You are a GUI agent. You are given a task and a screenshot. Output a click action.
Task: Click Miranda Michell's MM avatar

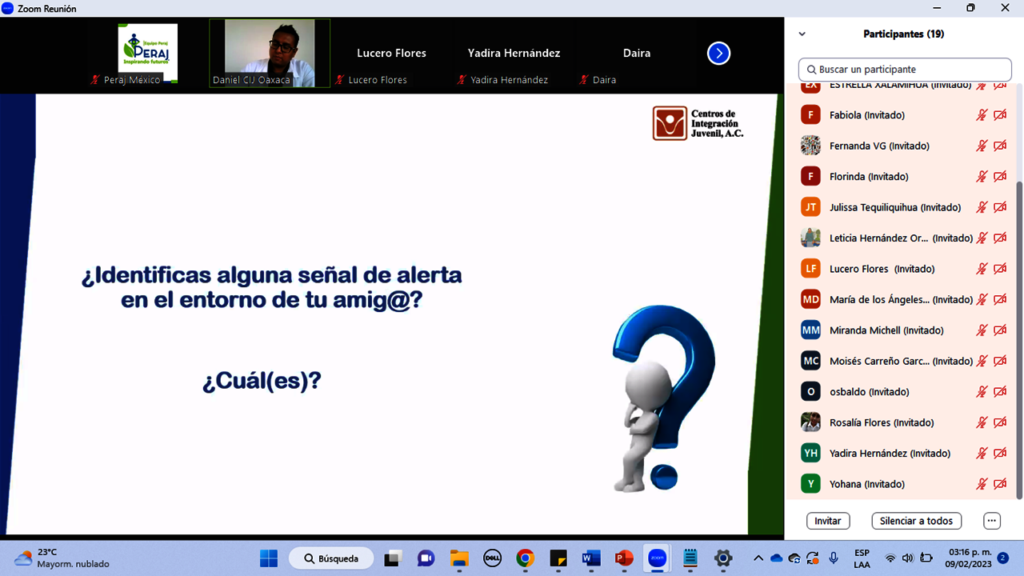point(810,330)
